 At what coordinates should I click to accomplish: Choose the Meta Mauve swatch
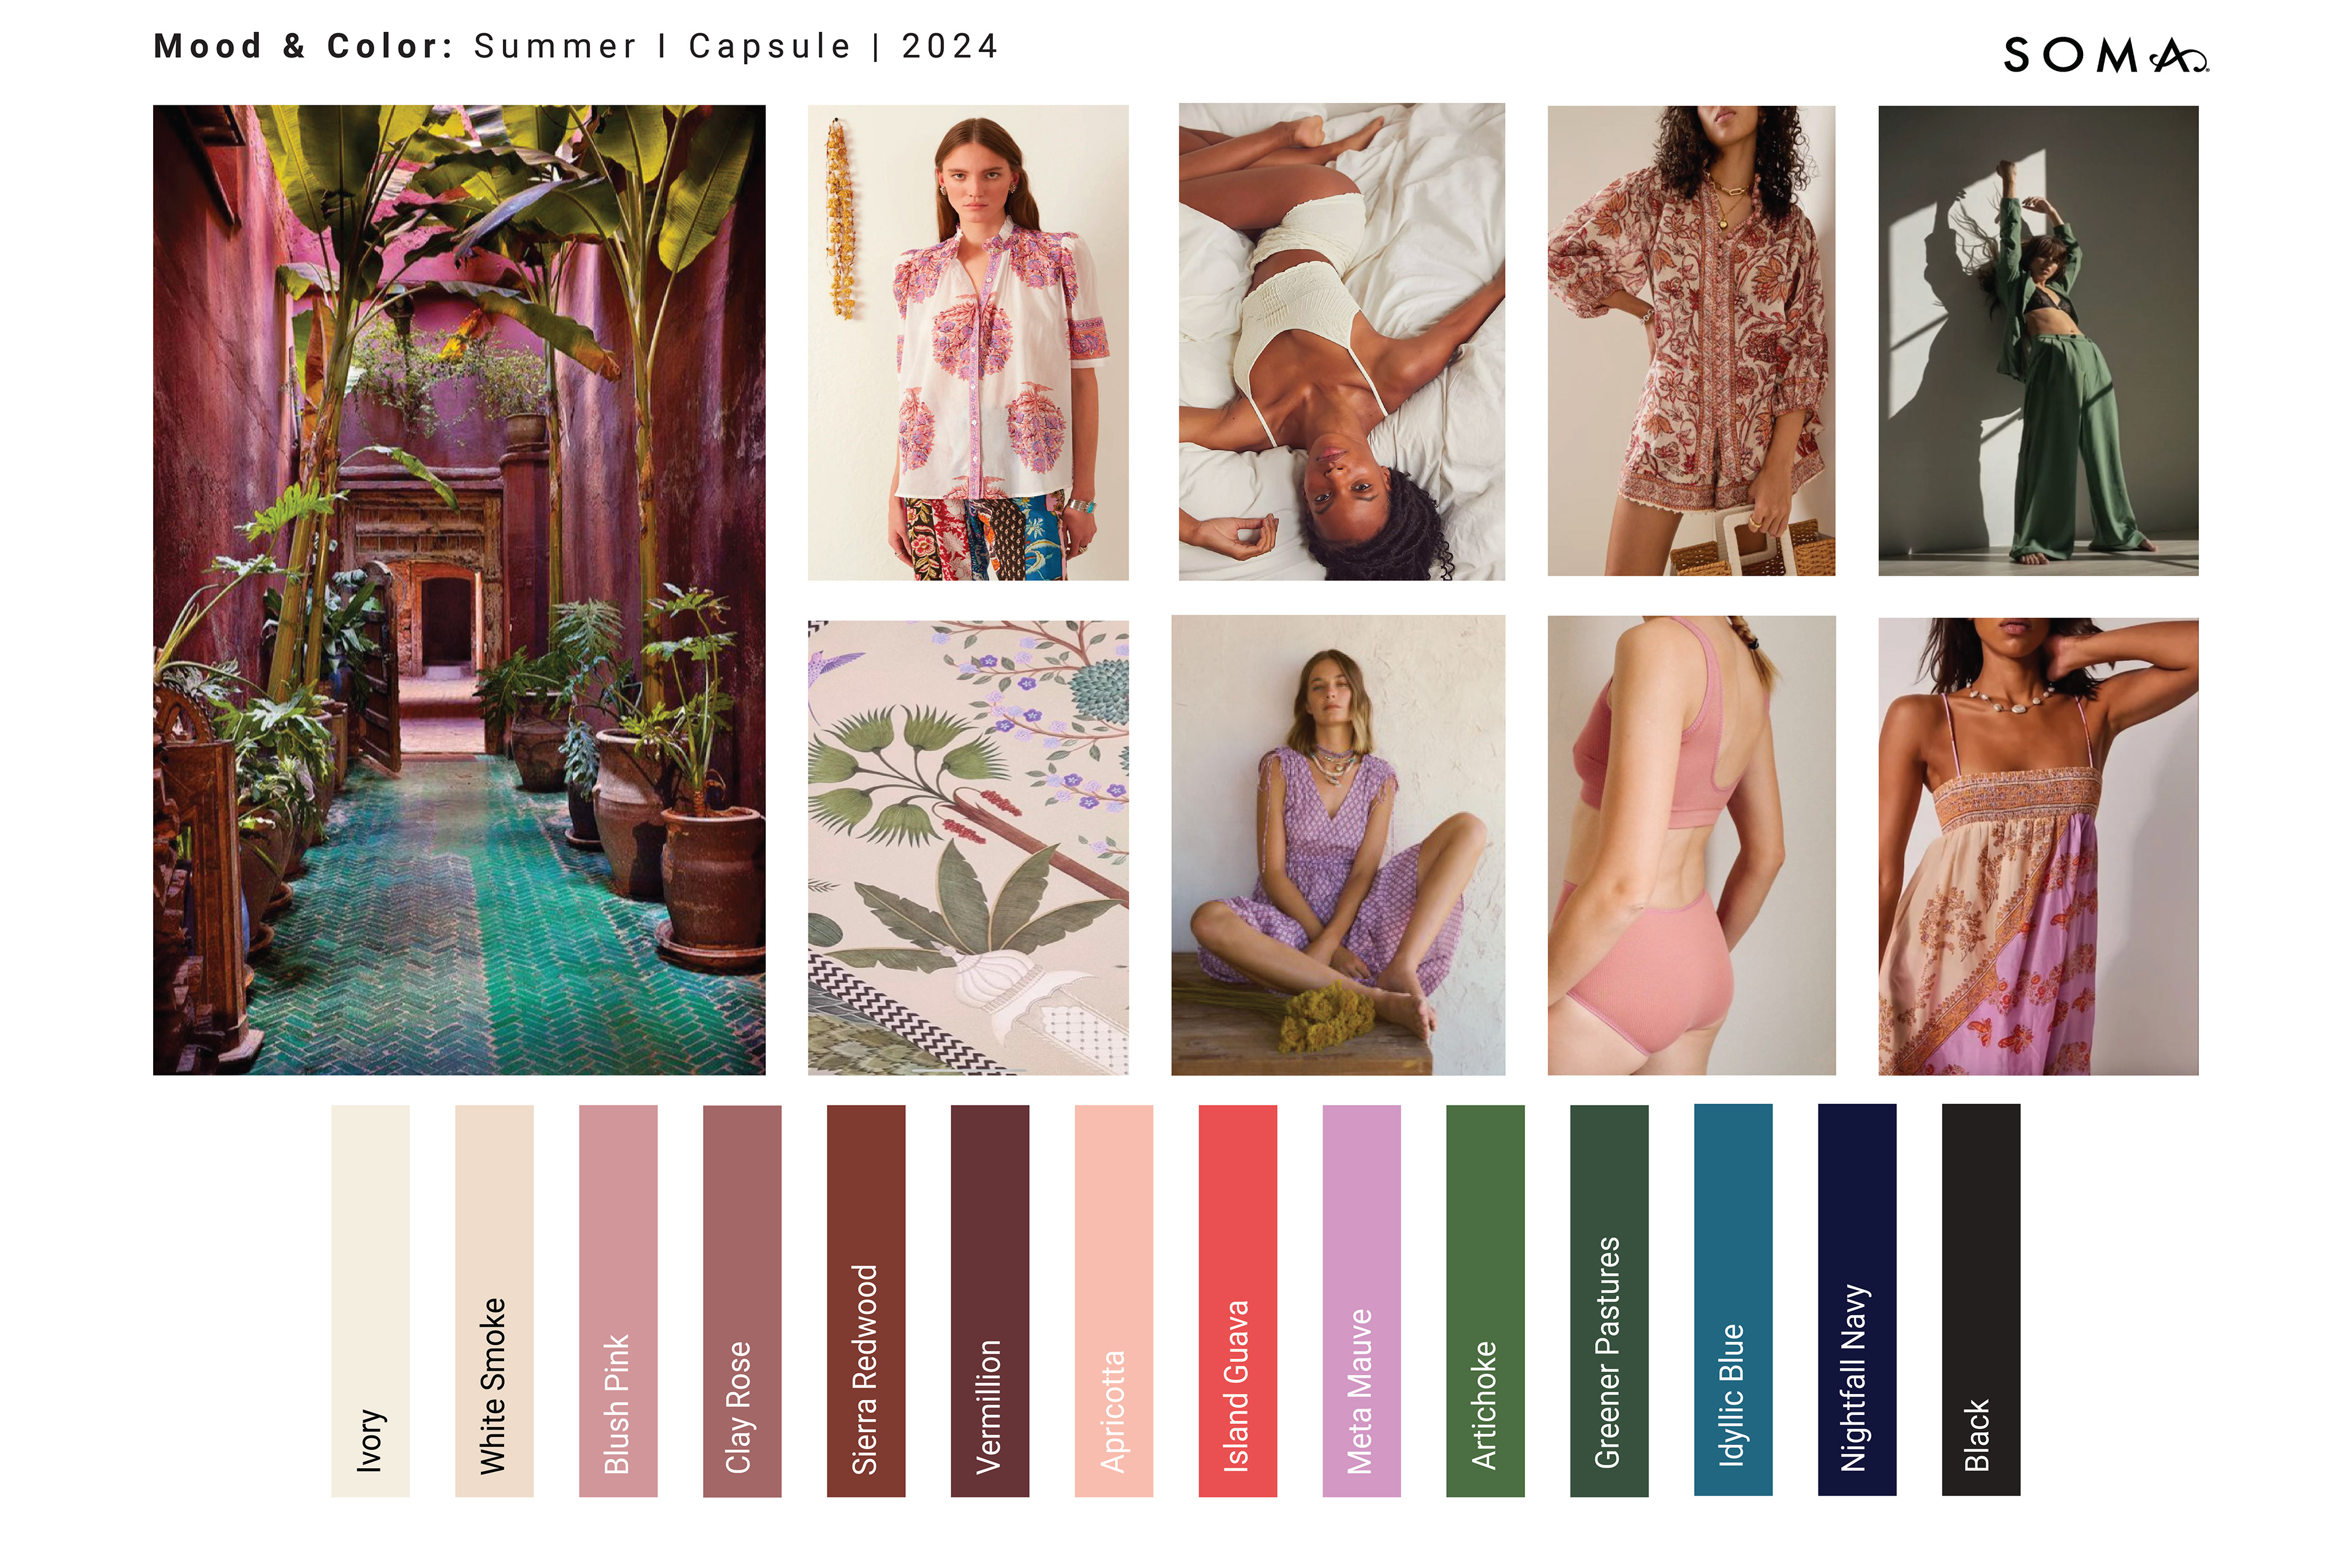1362,1300
